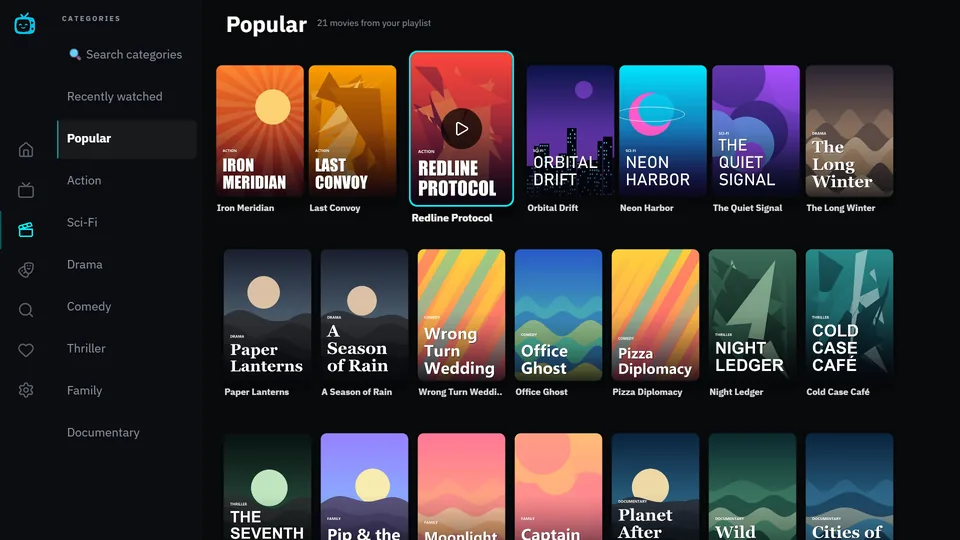Open The Quiet Signal poster
The height and width of the screenshot is (540, 960).
click(756, 131)
